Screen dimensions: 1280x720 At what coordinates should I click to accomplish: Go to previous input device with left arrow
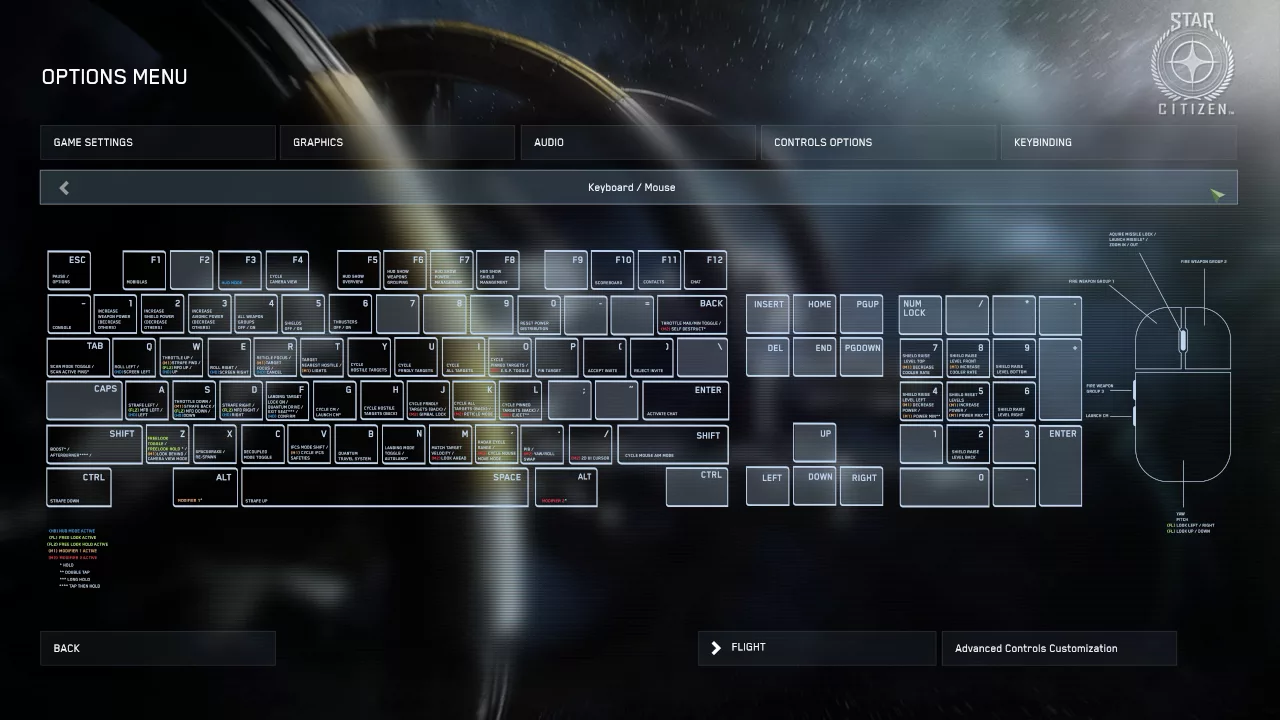coord(64,188)
